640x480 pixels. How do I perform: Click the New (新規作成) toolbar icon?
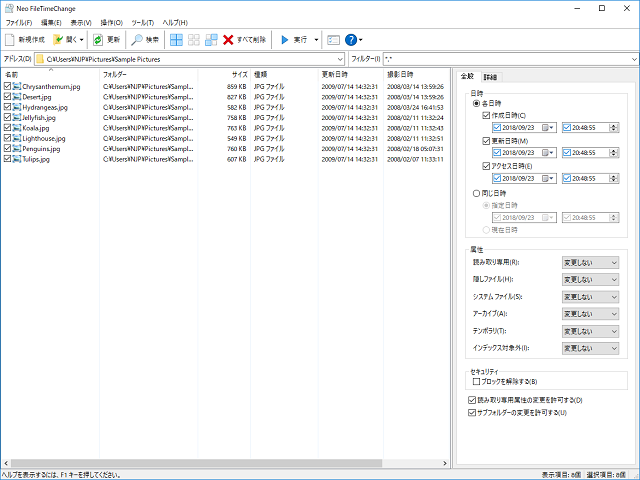point(10,40)
